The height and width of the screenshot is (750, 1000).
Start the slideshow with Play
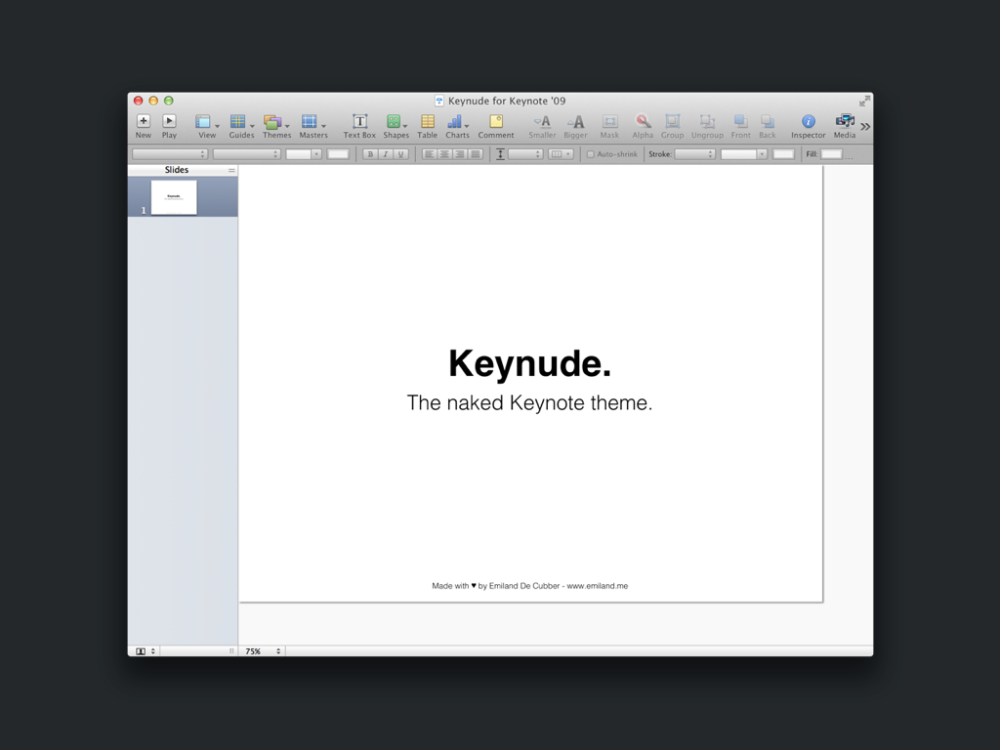(169, 126)
